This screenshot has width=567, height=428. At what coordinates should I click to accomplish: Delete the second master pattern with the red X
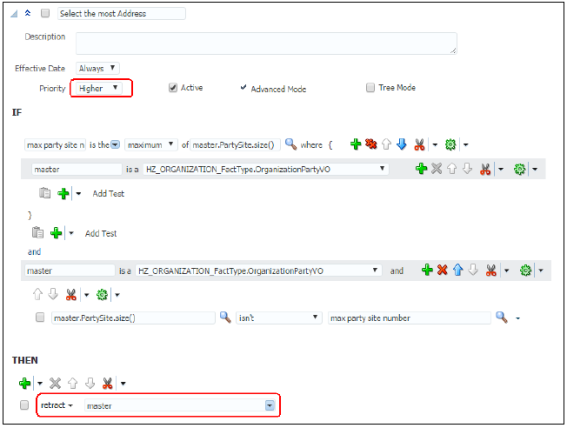tap(442, 270)
